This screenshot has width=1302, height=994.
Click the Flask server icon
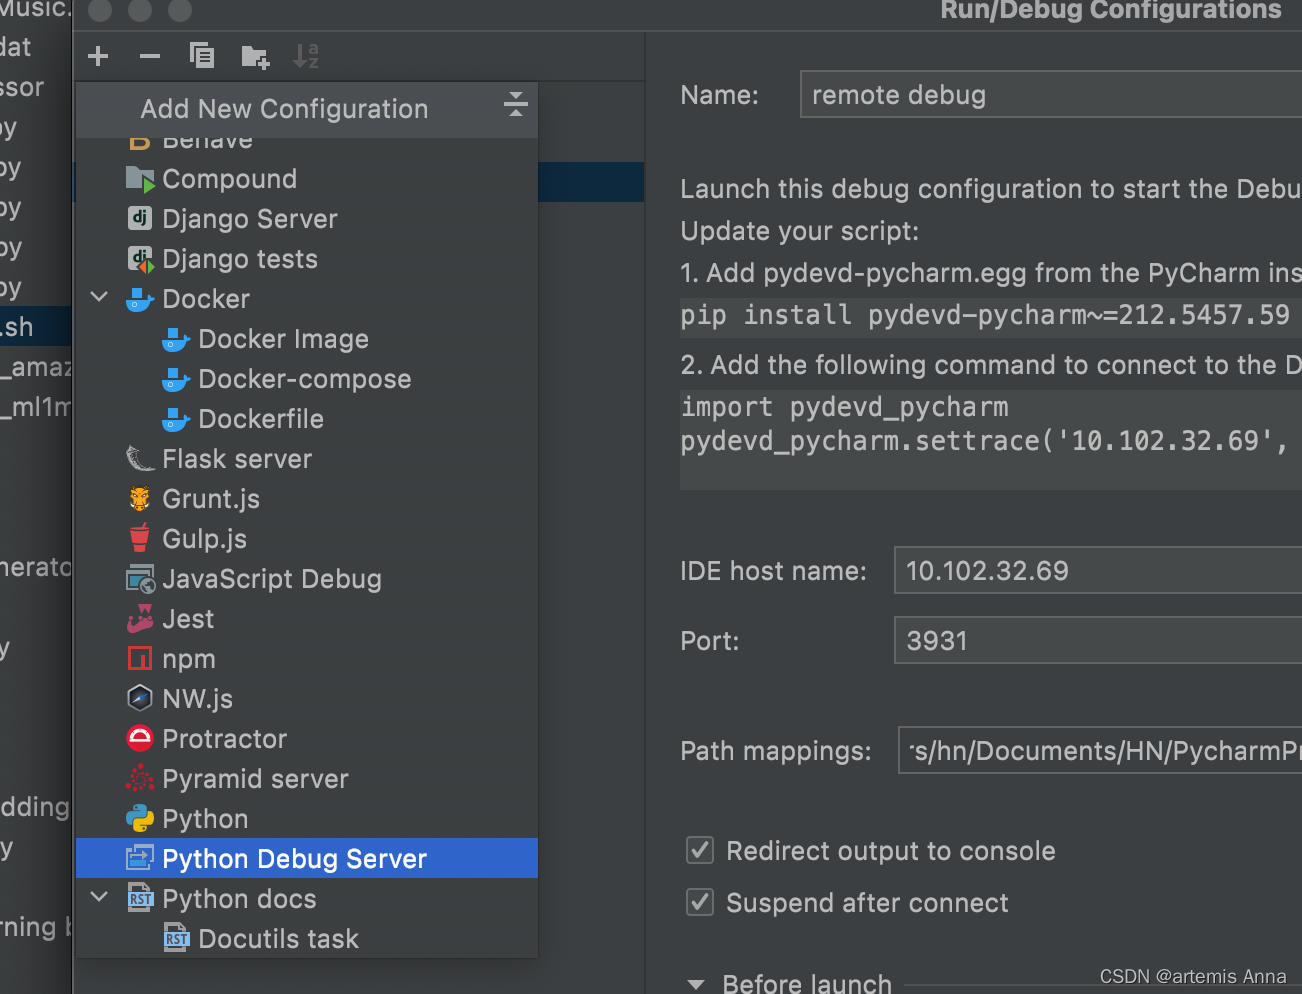pos(140,459)
